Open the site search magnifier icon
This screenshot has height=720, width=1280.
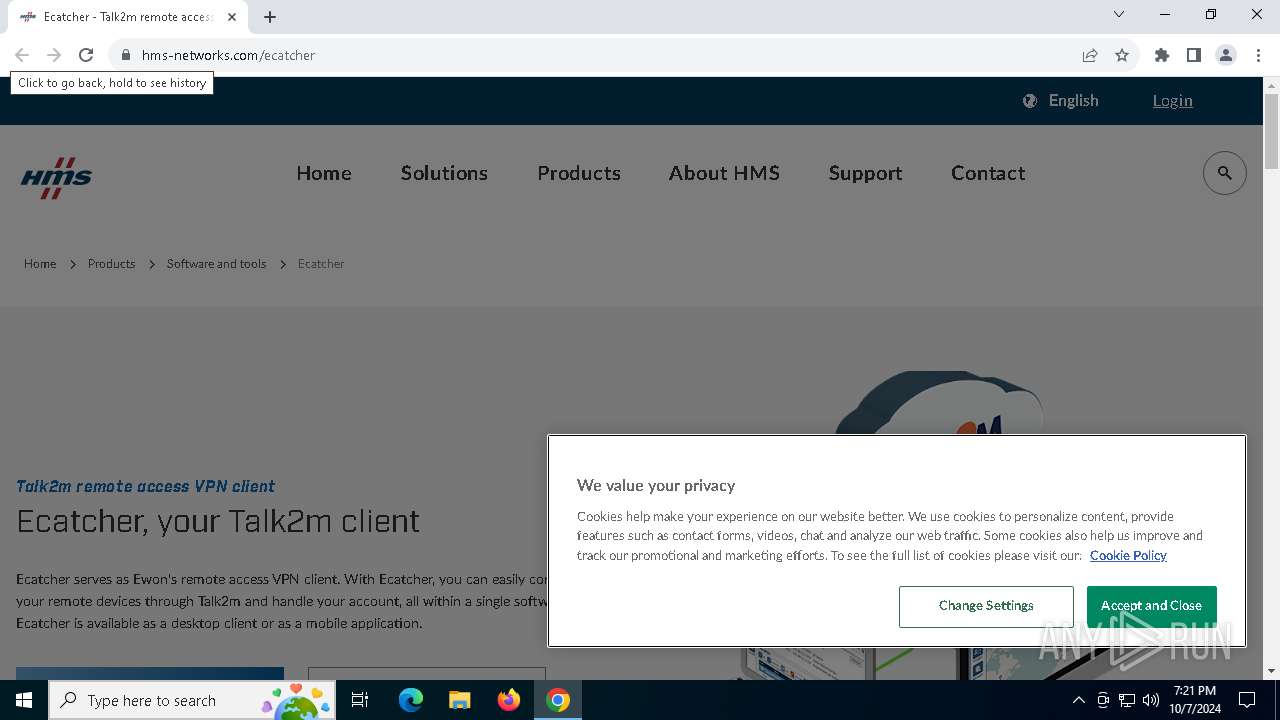(1225, 173)
